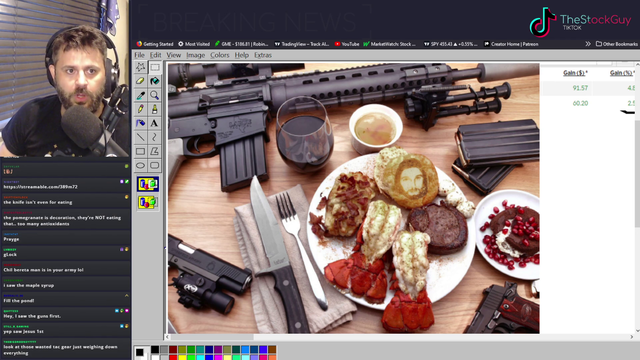
Task: Open the SPY 455.43 bookmark
Action: 450,44
